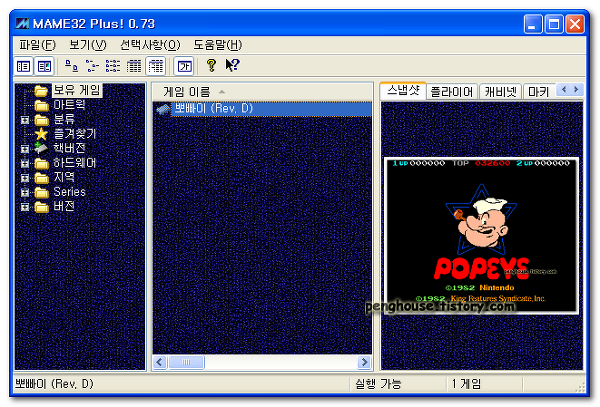Image resolution: width=600 pixels, height=407 pixels.
Task: Click the 핵버전 icon in the tree
Action: (x=41, y=148)
